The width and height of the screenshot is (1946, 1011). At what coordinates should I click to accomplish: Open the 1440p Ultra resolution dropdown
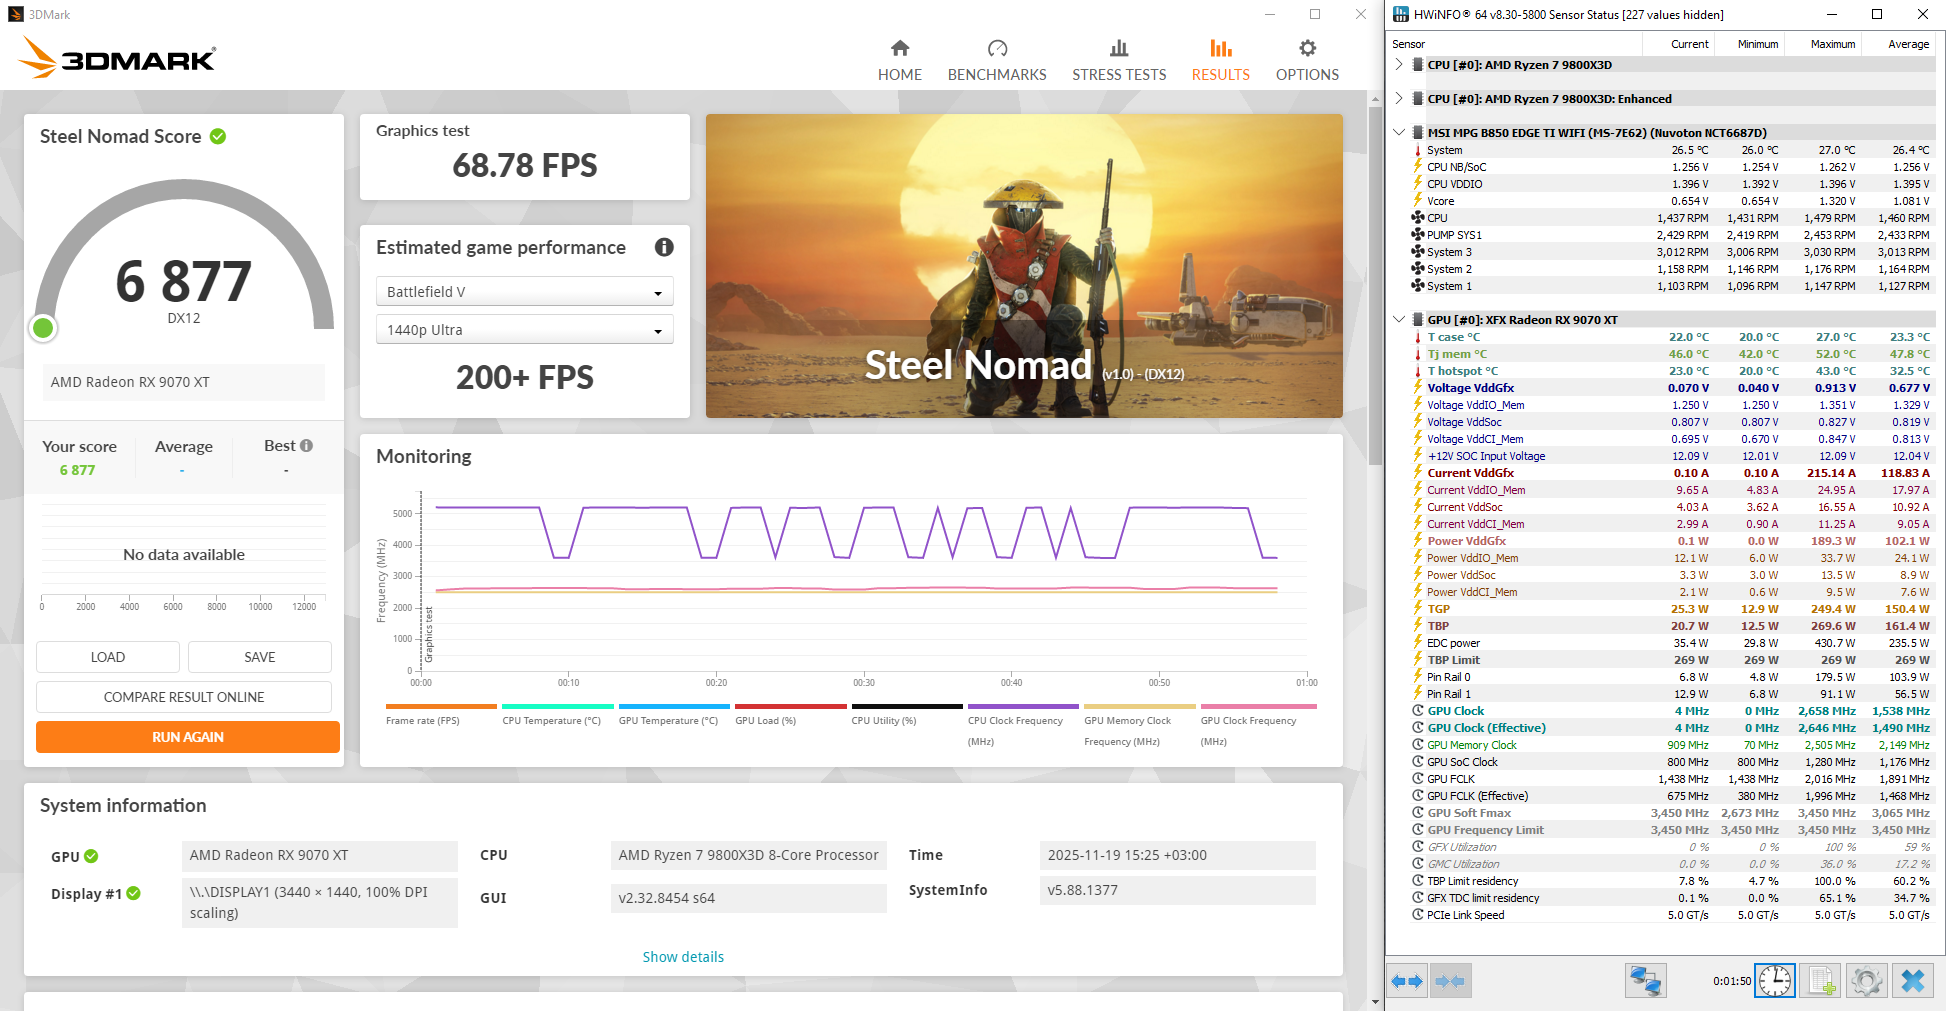(x=524, y=330)
